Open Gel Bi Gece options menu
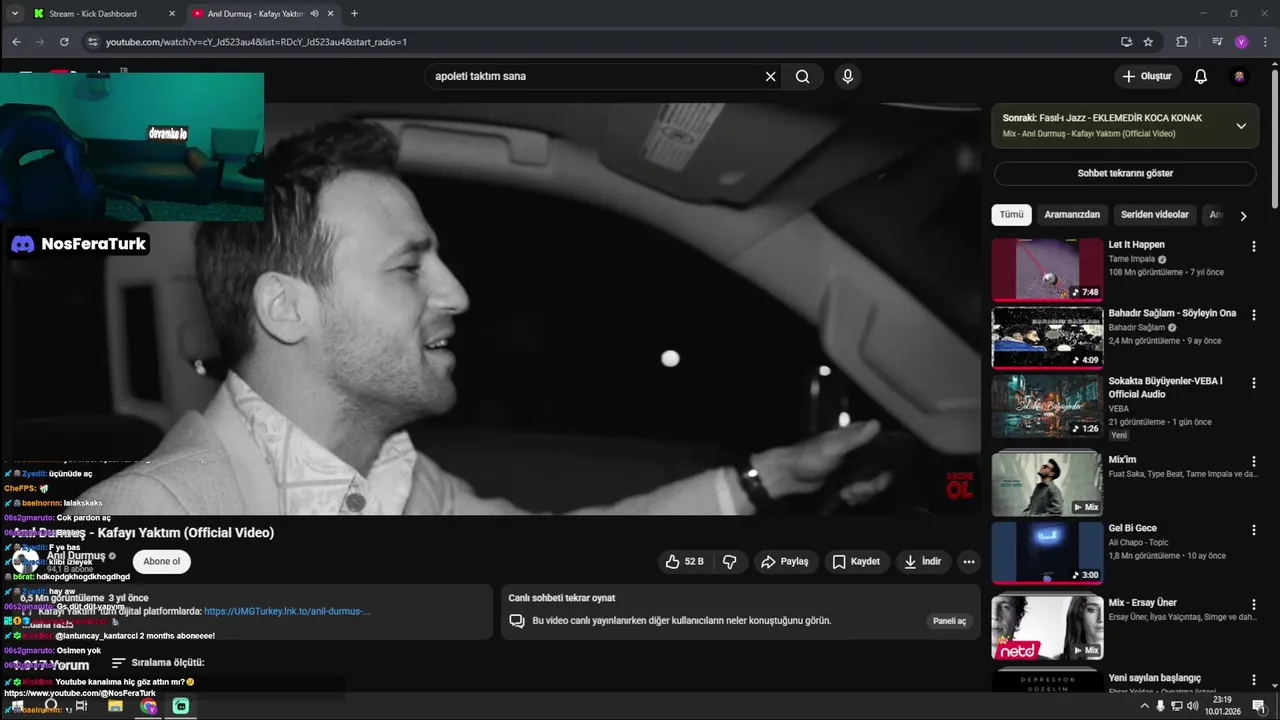This screenshot has height=720, width=1280. click(x=1253, y=530)
